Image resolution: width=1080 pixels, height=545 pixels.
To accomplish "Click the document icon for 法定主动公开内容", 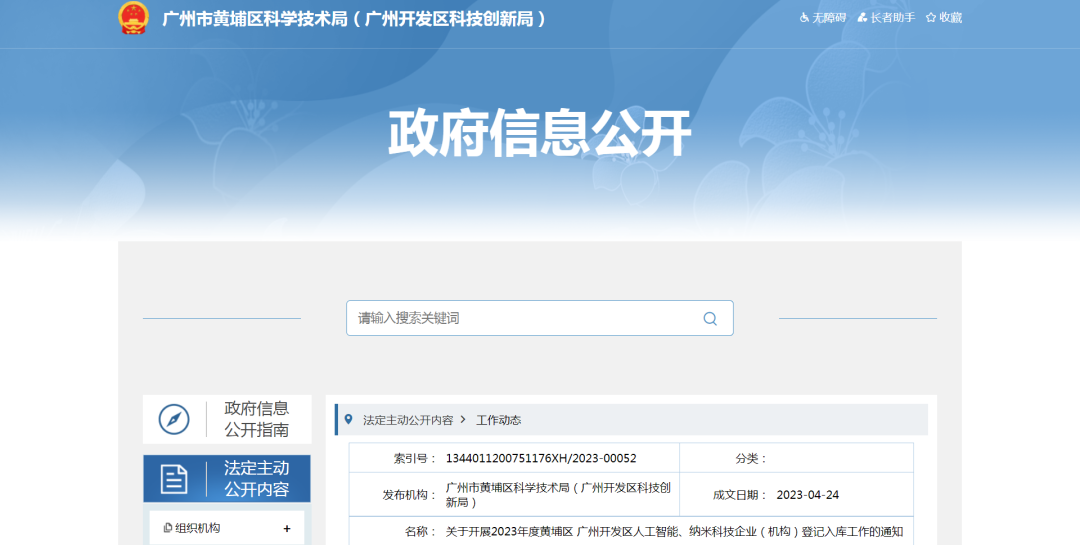I will tap(174, 479).
